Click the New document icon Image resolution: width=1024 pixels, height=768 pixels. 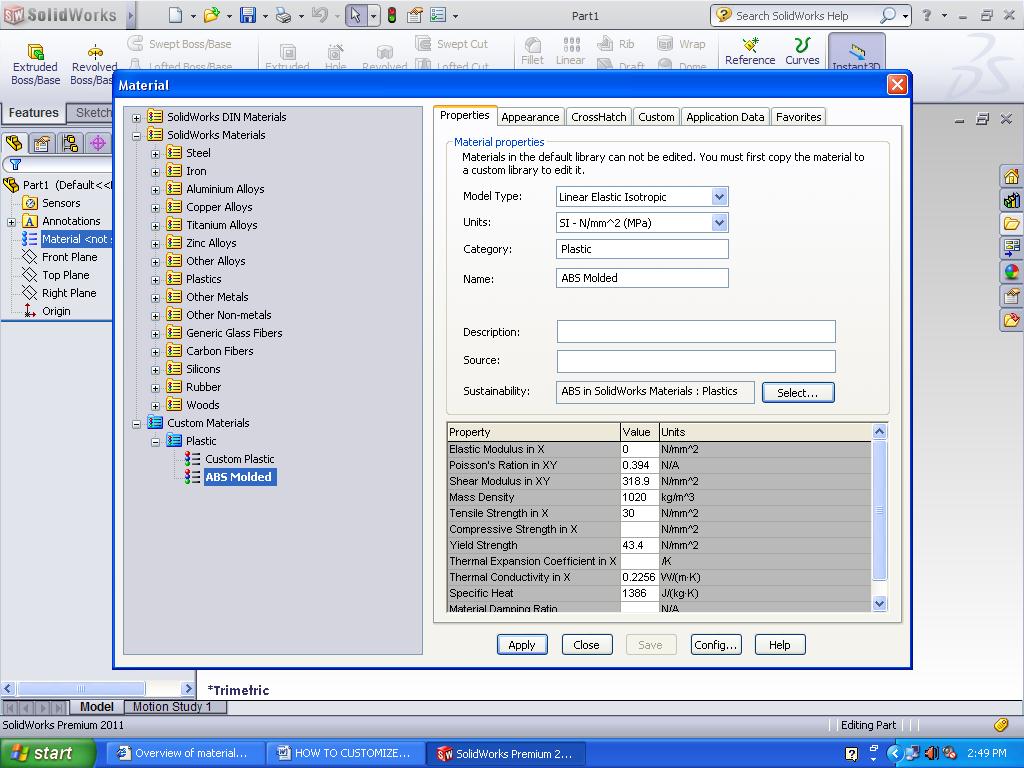tap(175, 15)
